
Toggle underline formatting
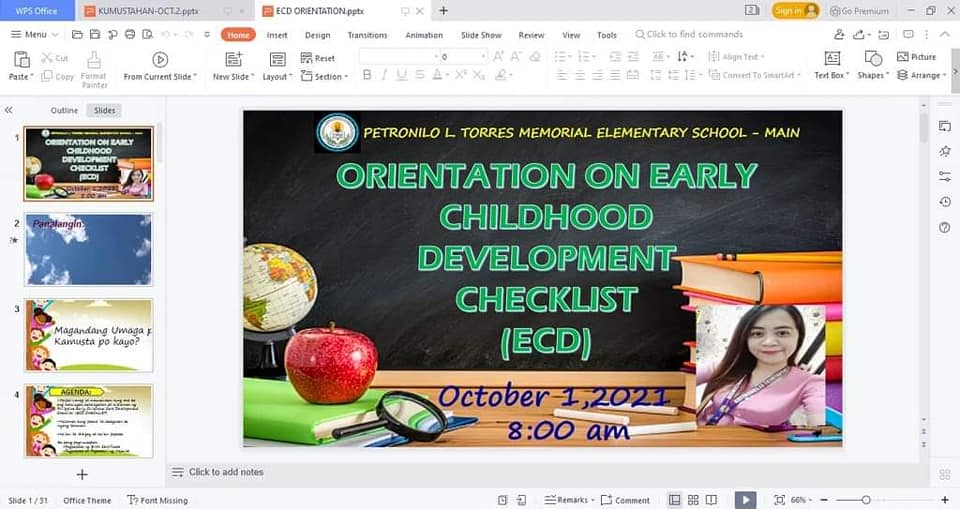401,75
